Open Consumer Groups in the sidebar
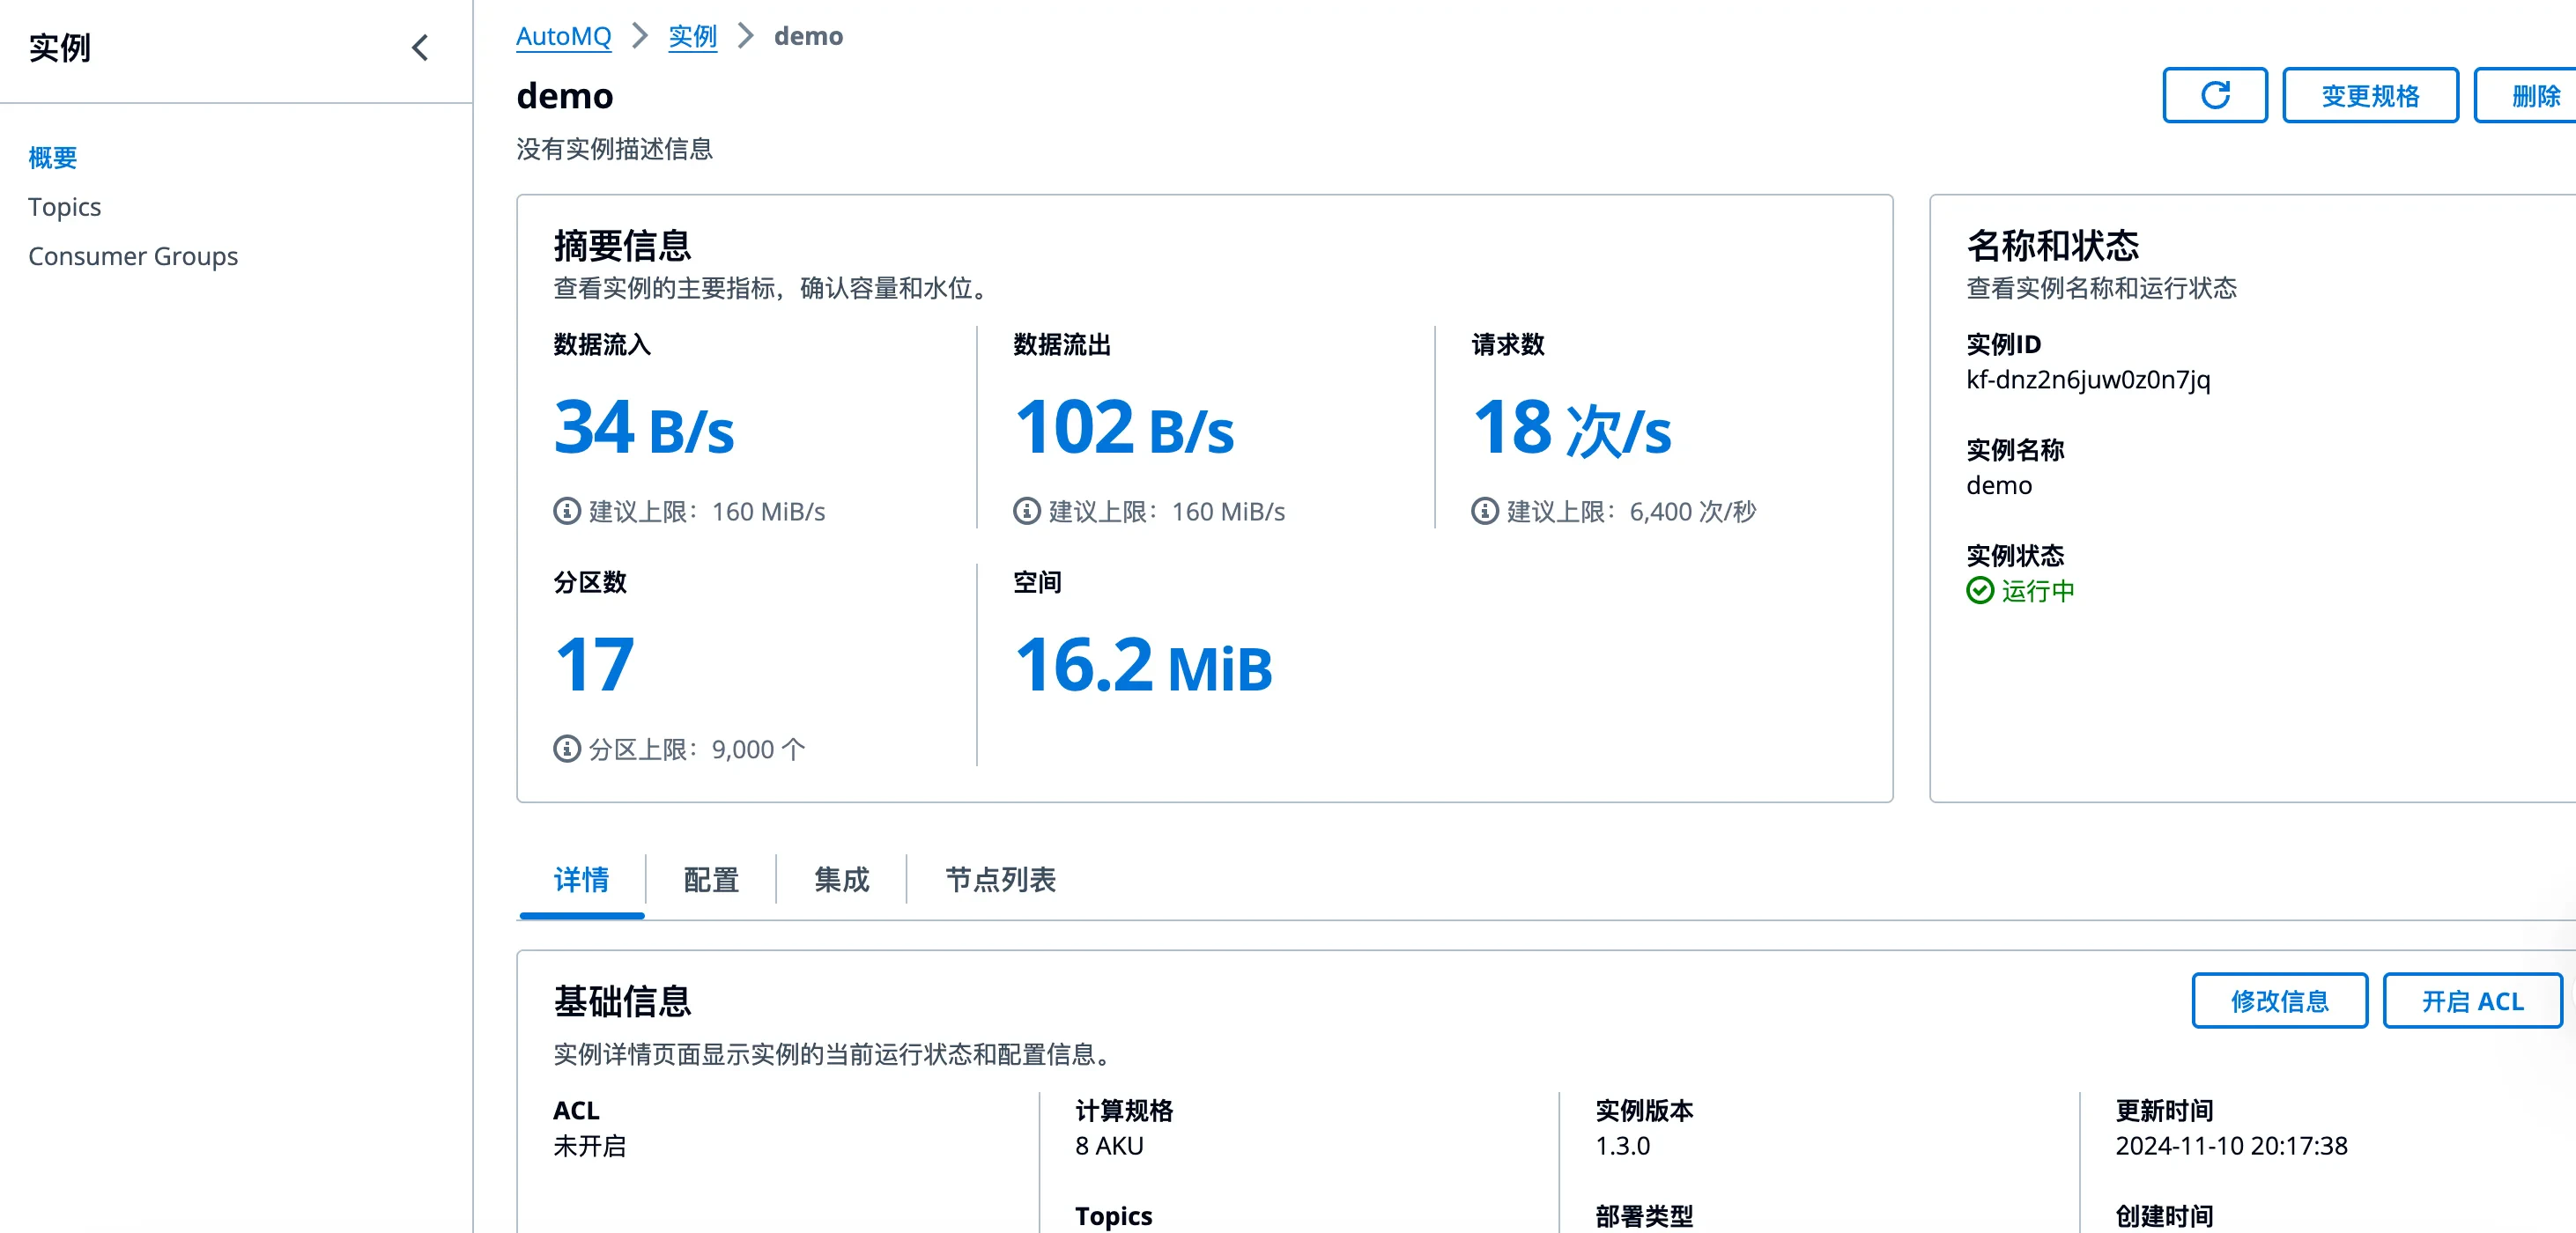The image size is (2576, 1233). [133, 256]
